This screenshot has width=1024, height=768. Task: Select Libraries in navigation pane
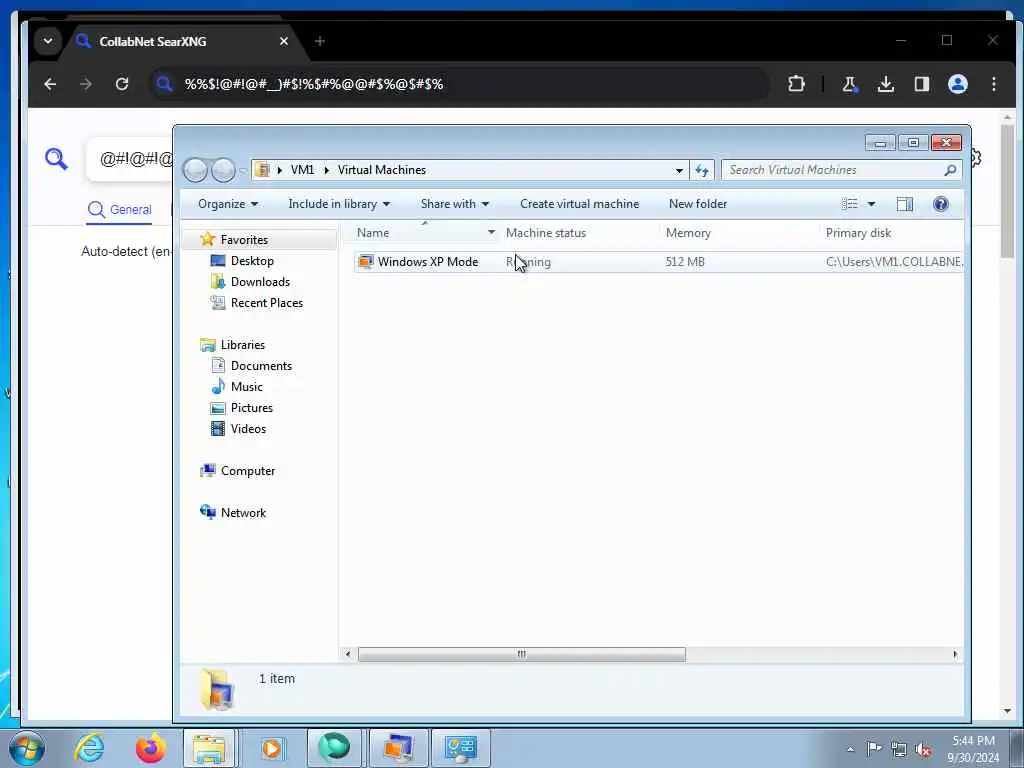click(242, 344)
